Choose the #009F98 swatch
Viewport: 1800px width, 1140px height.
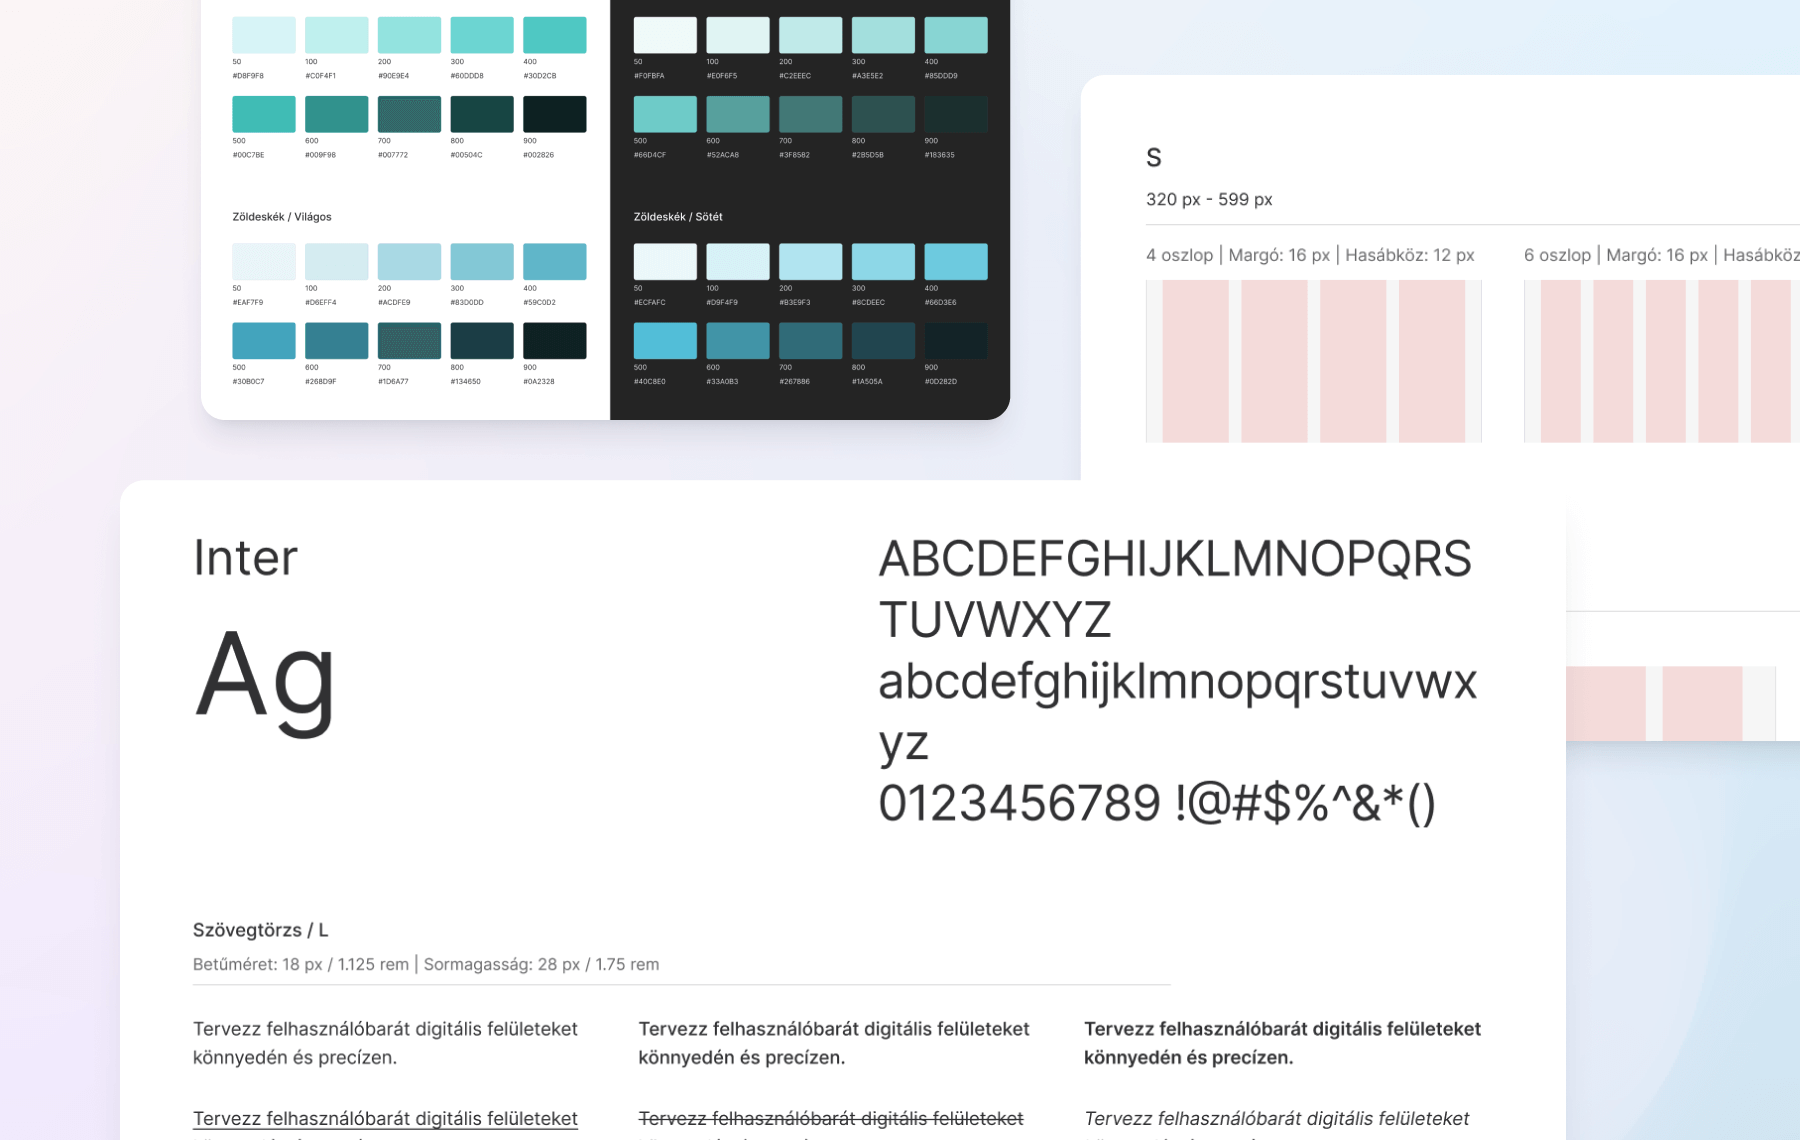[337, 114]
